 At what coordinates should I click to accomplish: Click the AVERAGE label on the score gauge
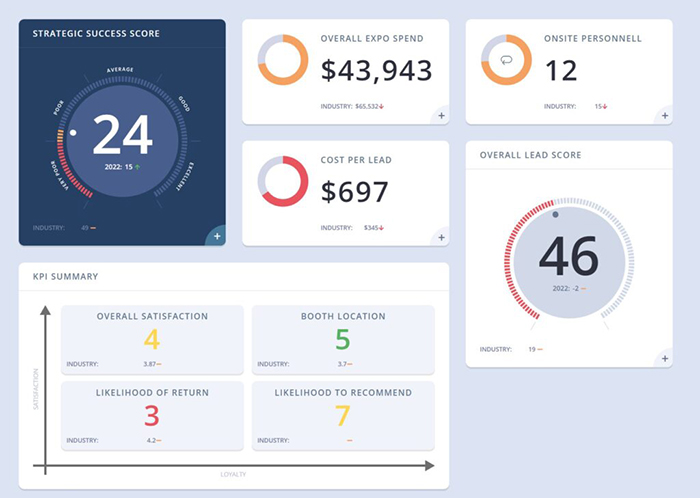pyautogui.click(x=120, y=70)
